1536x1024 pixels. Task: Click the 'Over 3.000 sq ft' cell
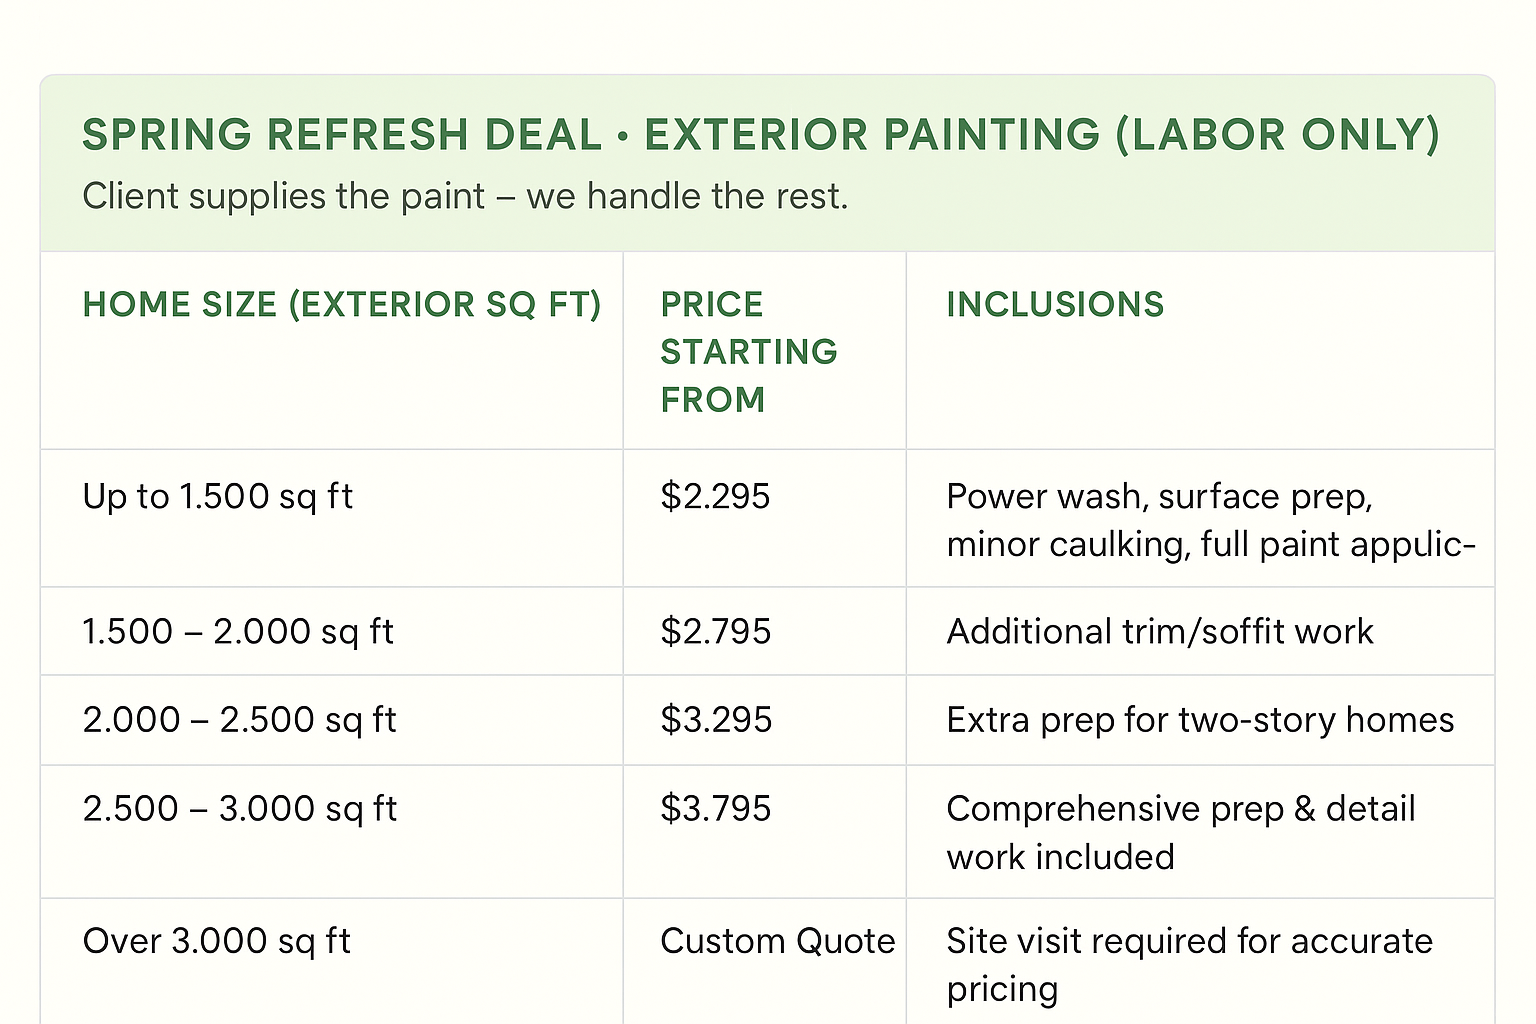click(x=216, y=942)
